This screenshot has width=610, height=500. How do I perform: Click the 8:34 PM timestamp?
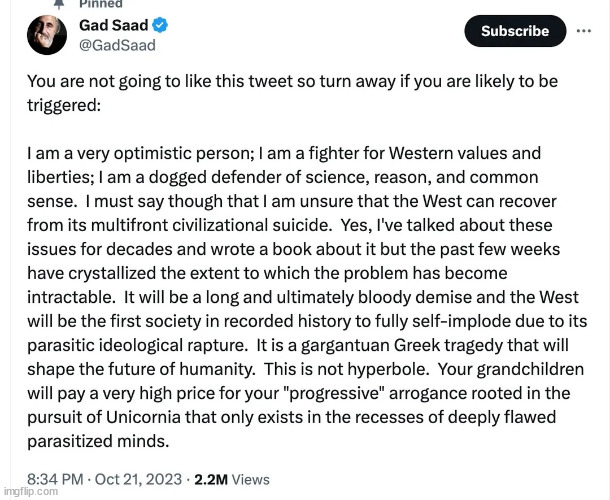pyautogui.click(x=55, y=479)
